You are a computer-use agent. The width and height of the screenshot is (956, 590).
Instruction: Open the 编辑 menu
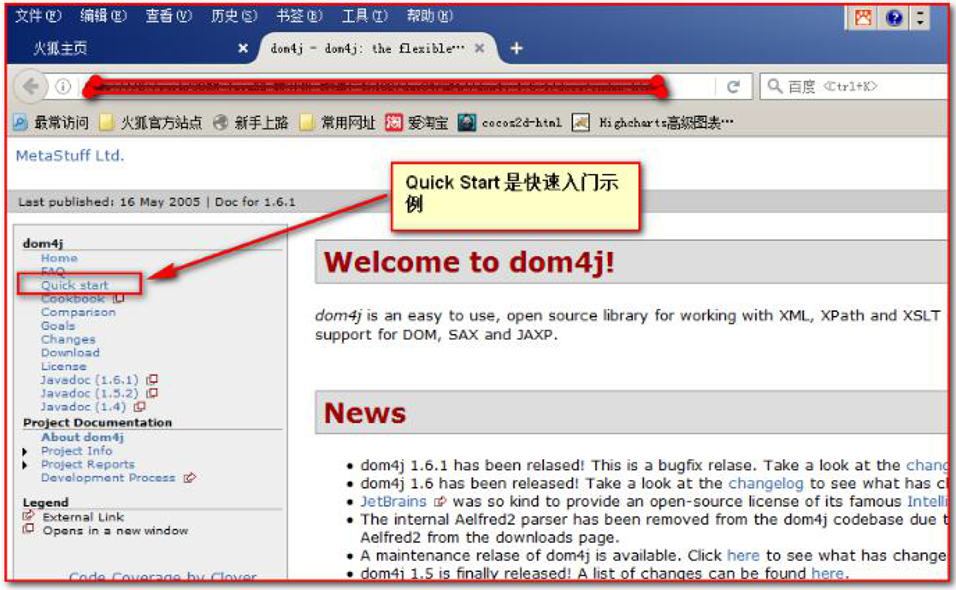tap(103, 16)
